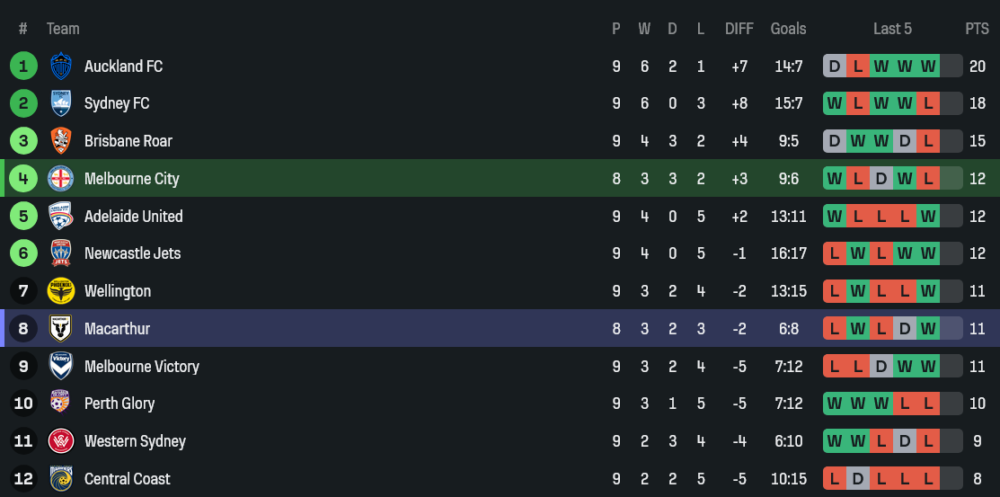Click the Central Coast club badge
Screen dimensions: 1000x497
pos(62,479)
